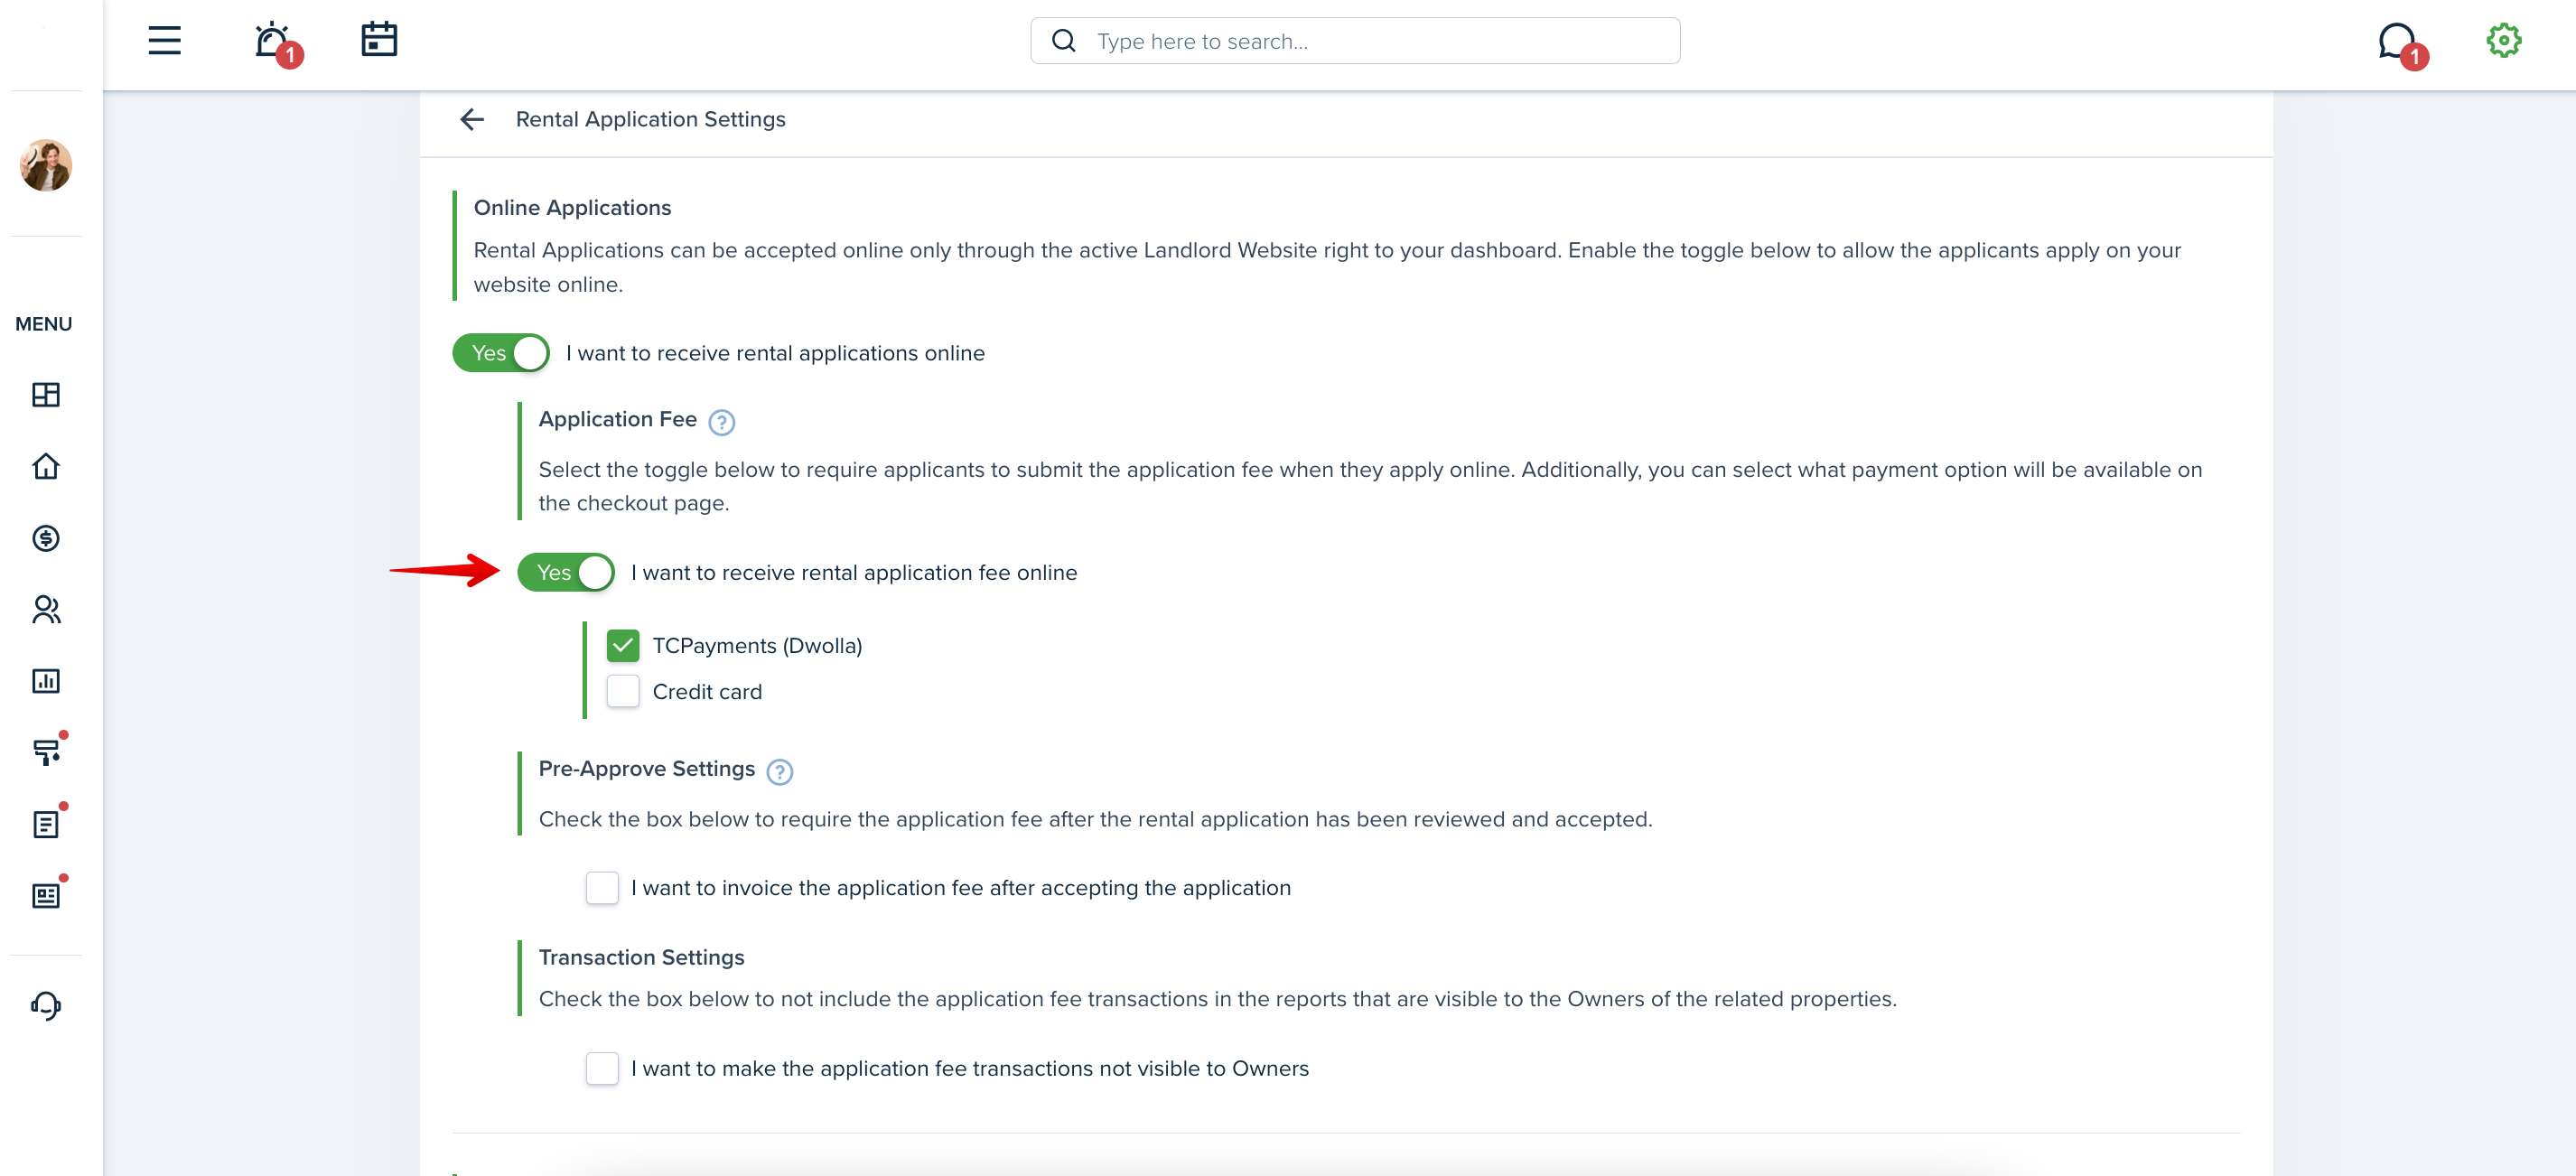Screen dimensions: 2576x1176
Task: Open Contacts people icon in sidebar
Action: coord(46,610)
